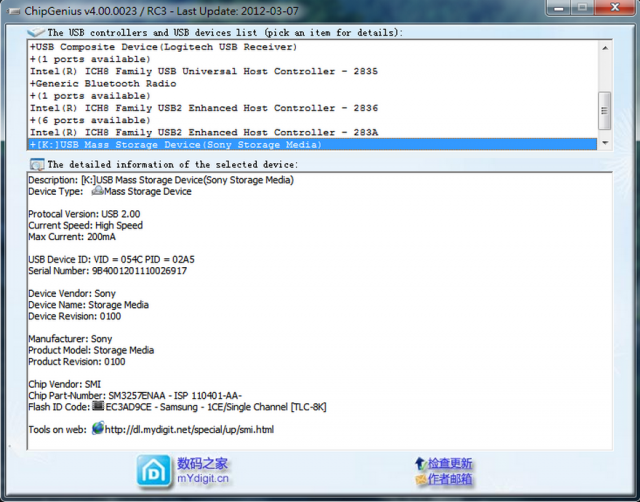Image resolution: width=640 pixels, height=502 pixels.
Task: Select USB Composite Device Logitech USB Receiver row
Action: [x=312, y=47]
